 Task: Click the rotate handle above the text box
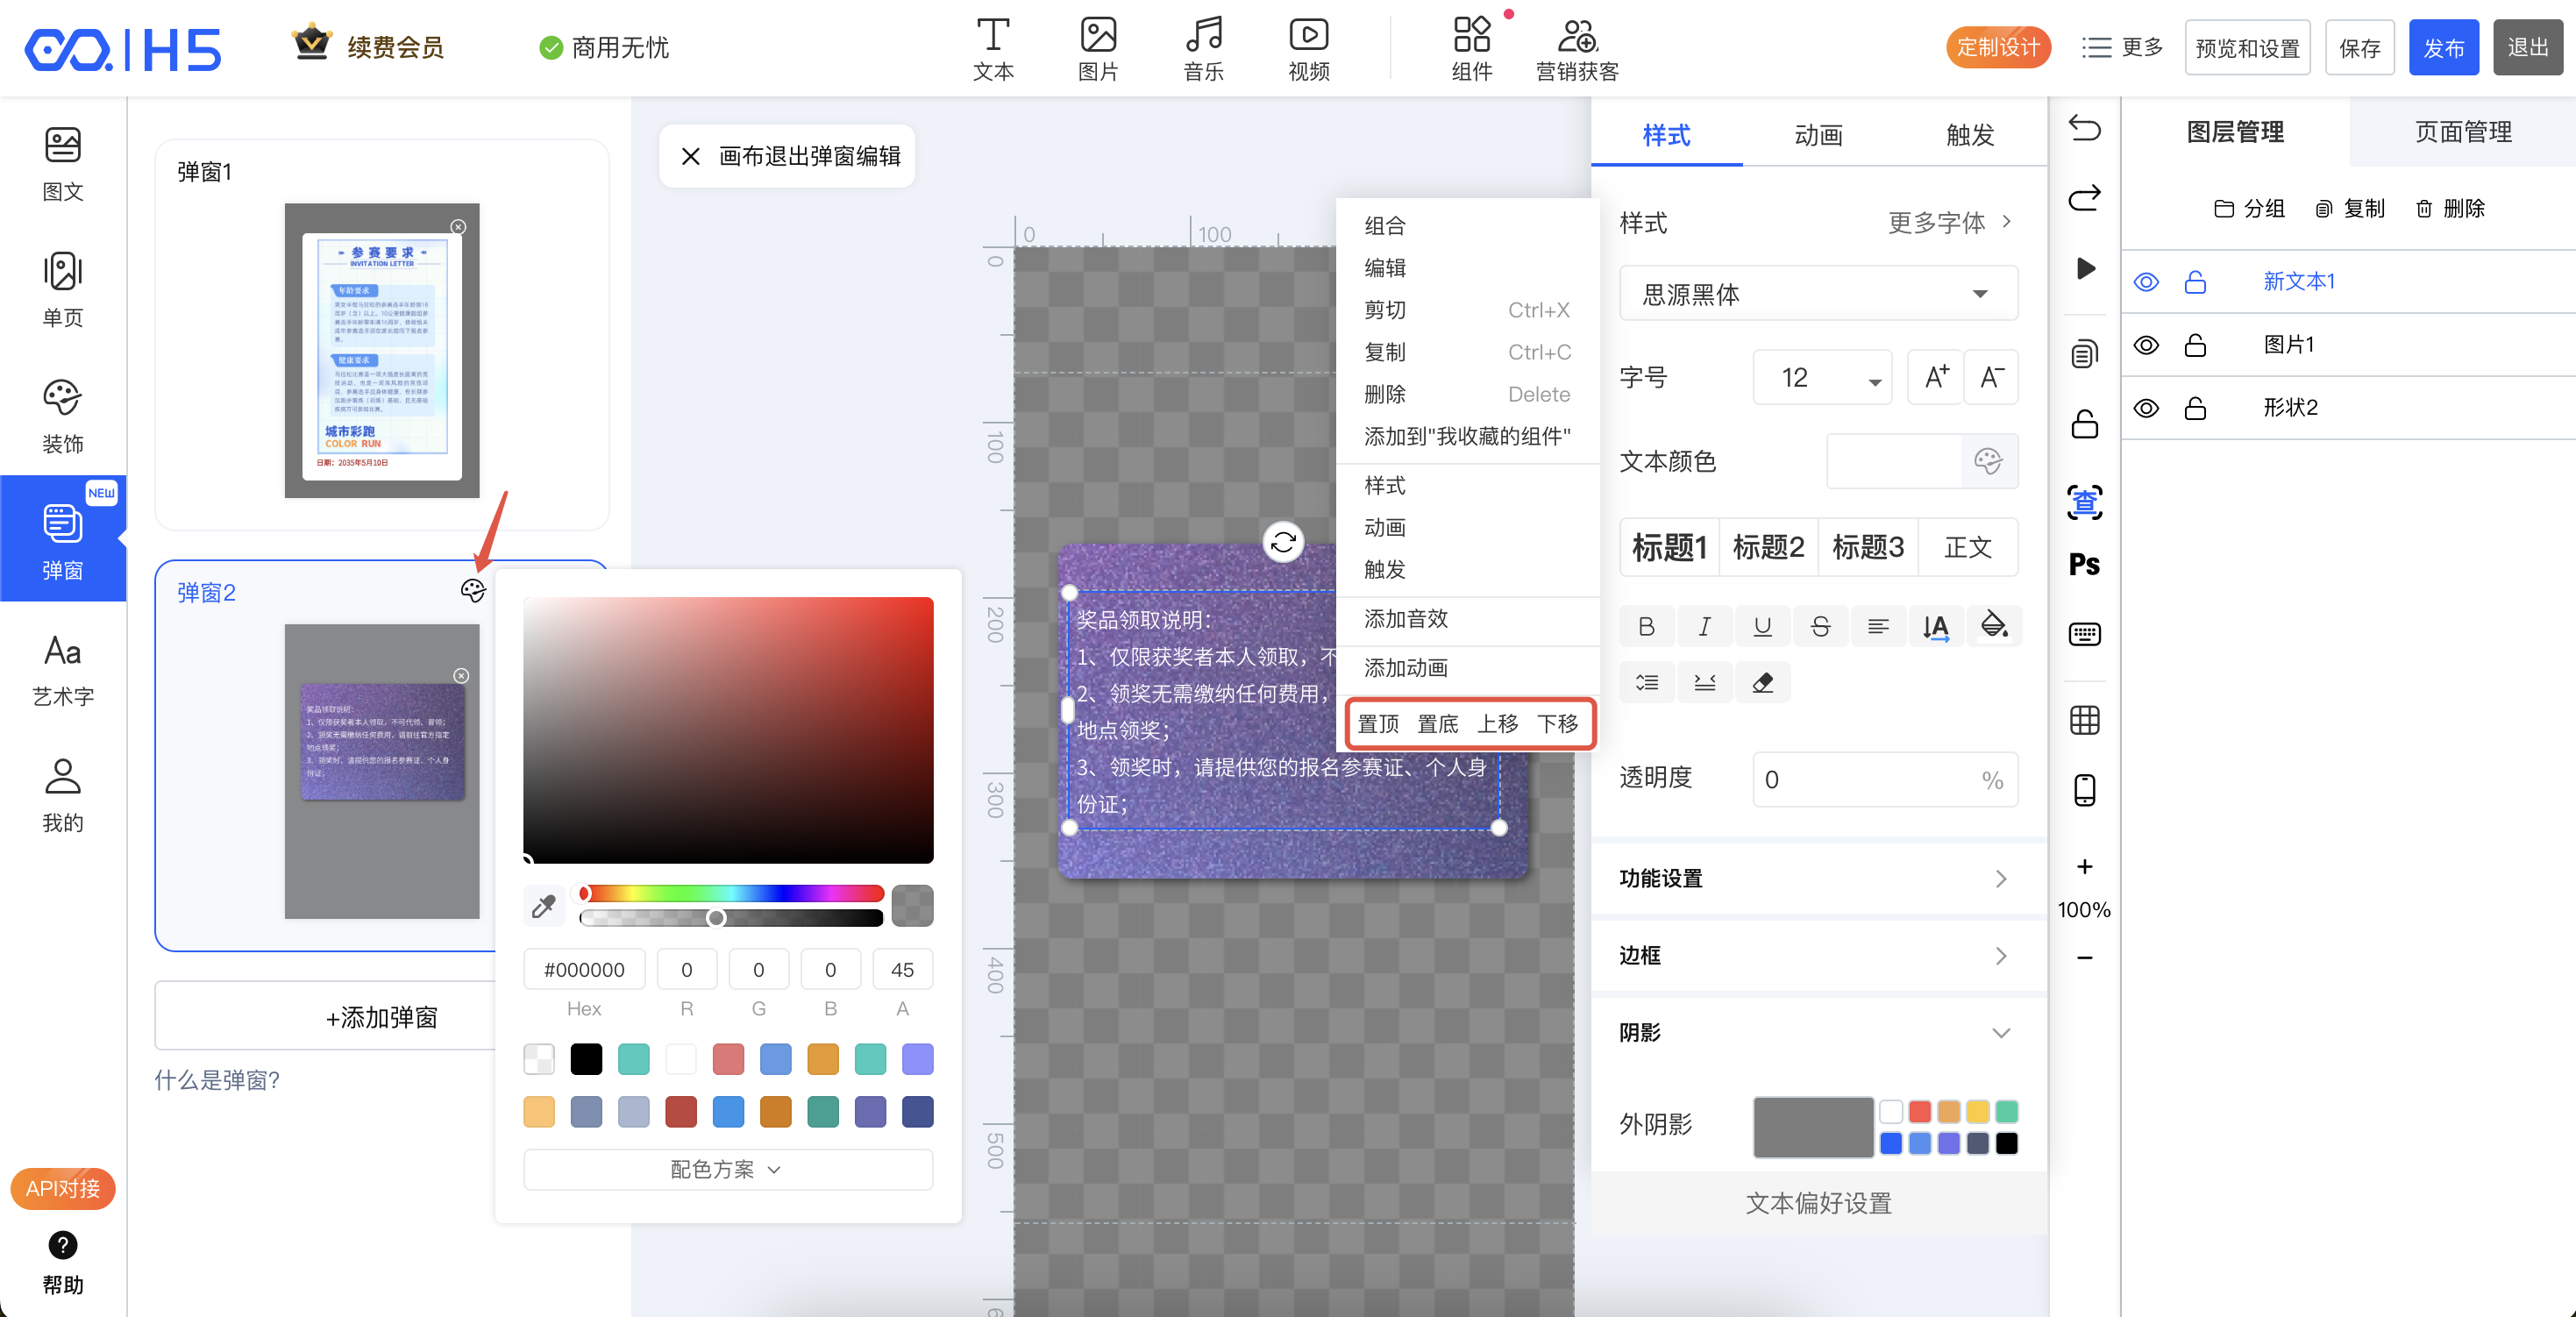tap(1283, 542)
